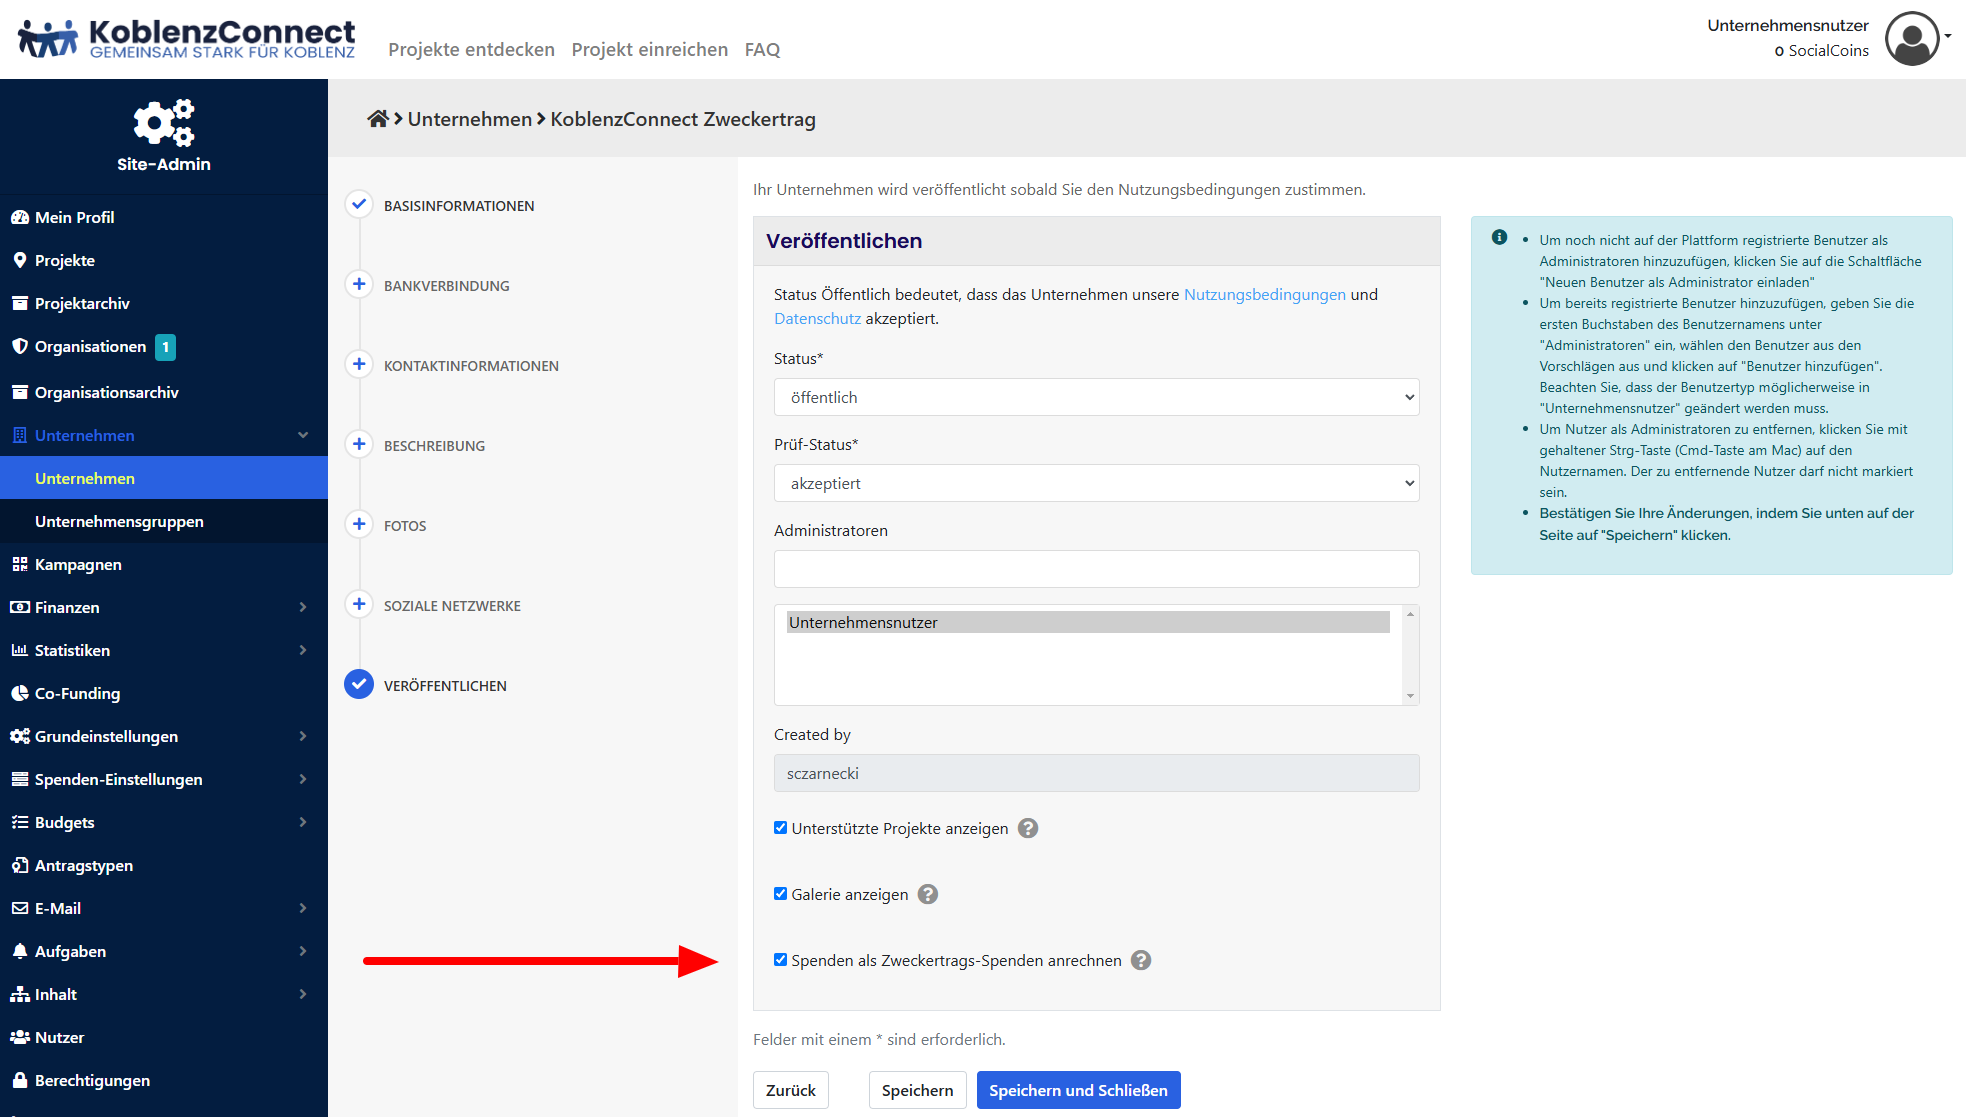Click help icon beside Unterstützte Projekte anzeigen
The width and height of the screenshot is (1966, 1117).
click(x=1028, y=828)
